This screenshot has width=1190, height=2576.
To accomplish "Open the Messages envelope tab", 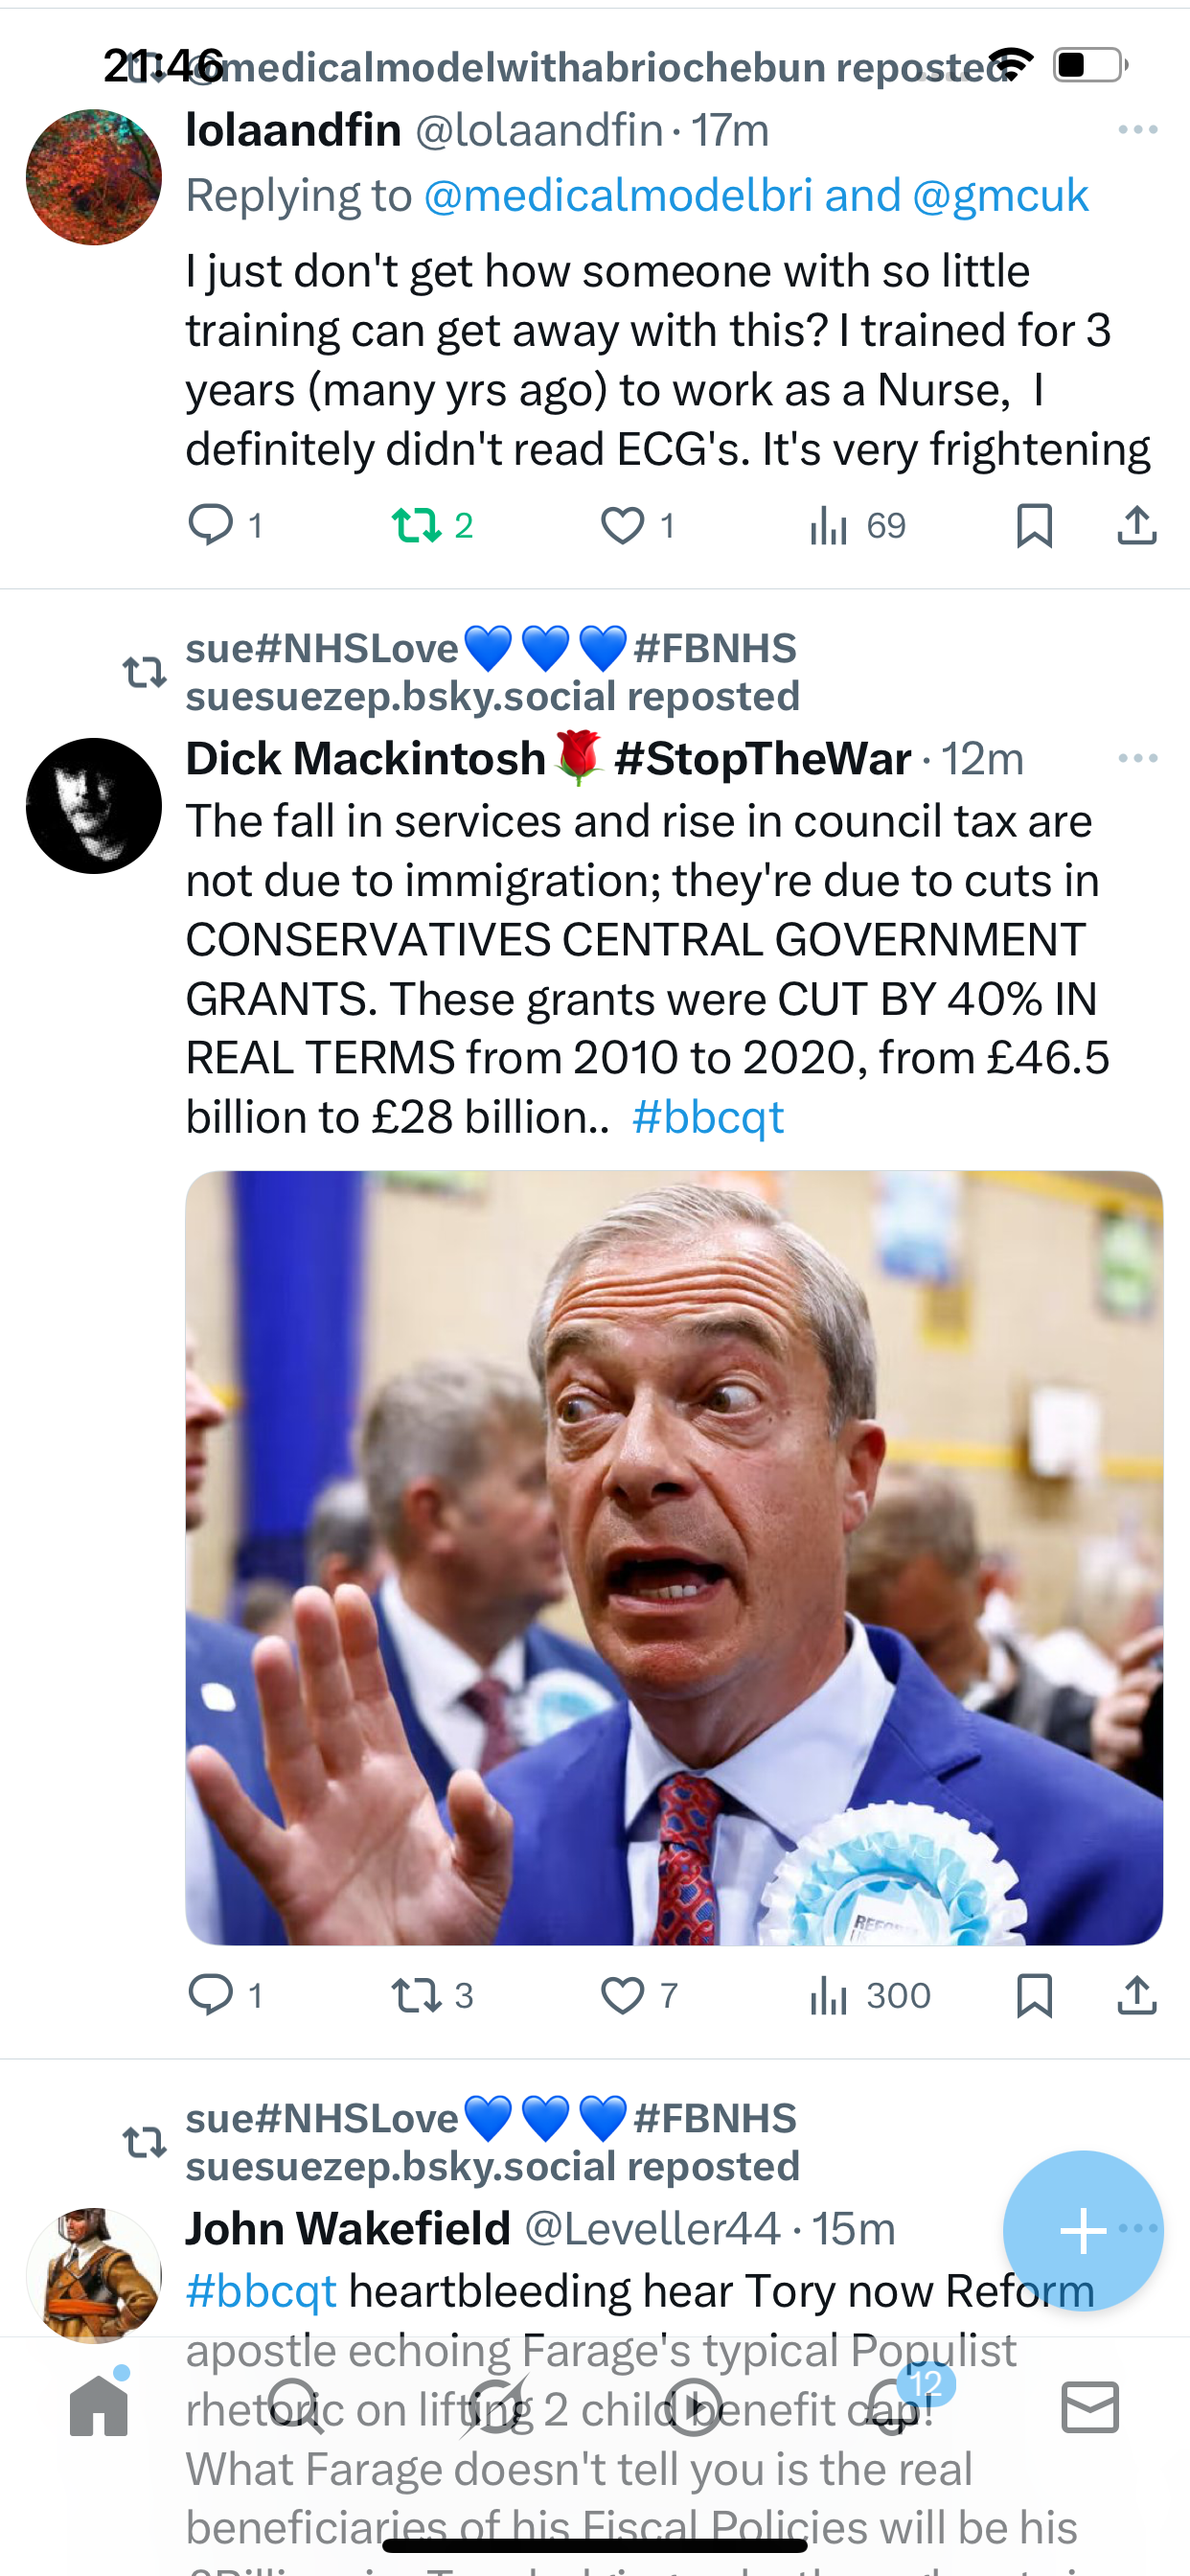I will click(1090, 2406).
